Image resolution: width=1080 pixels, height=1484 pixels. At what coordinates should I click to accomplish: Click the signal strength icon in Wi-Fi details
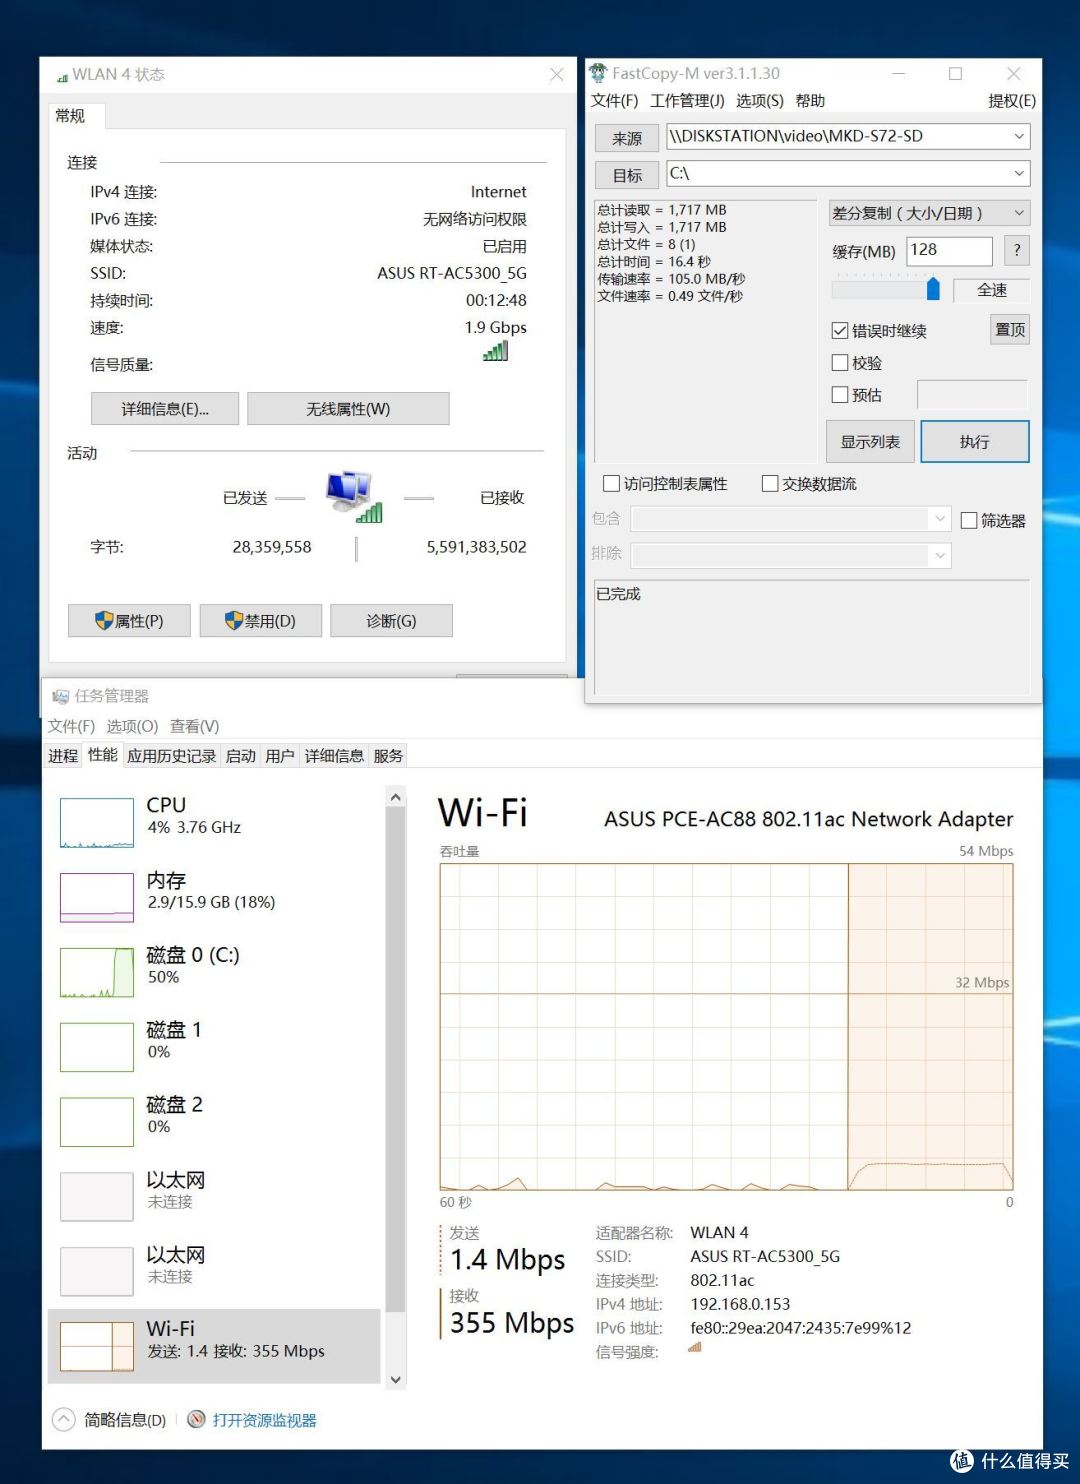pos(695,1348)
